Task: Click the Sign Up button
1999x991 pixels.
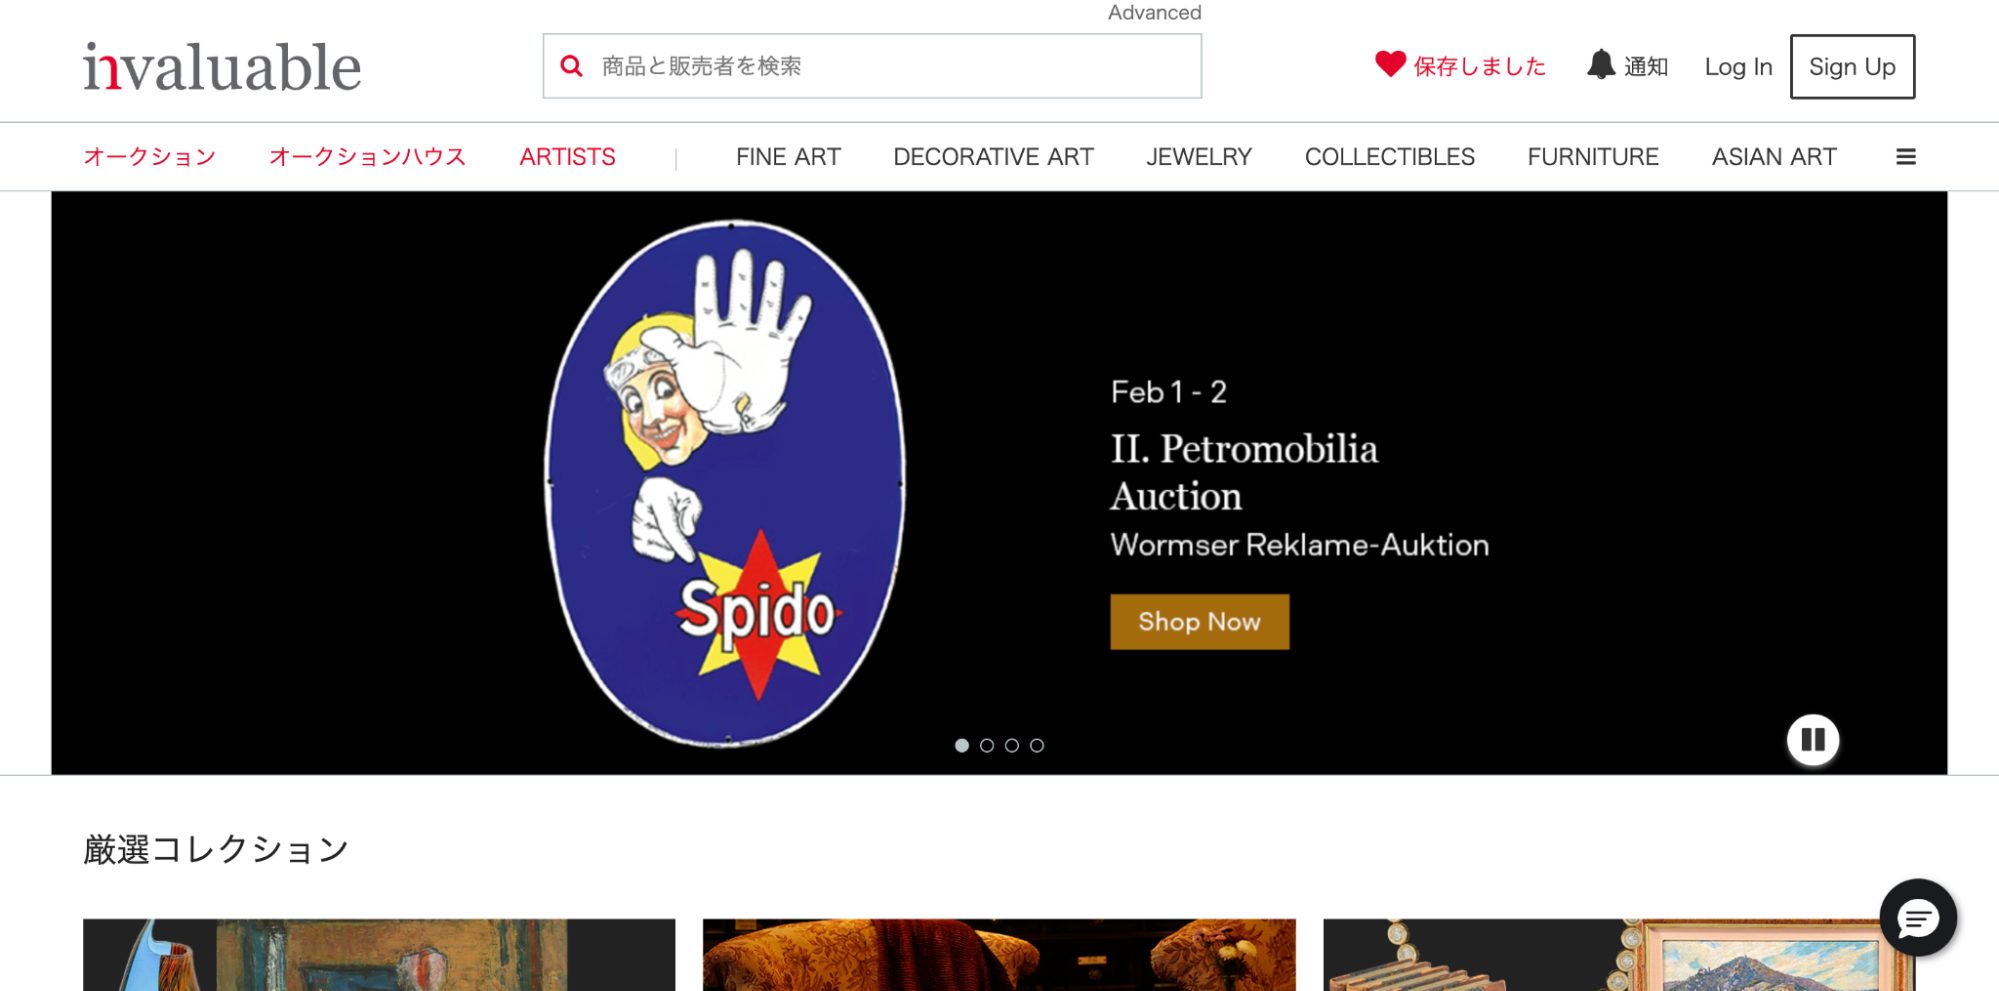Action: [x=1852, y=67]
